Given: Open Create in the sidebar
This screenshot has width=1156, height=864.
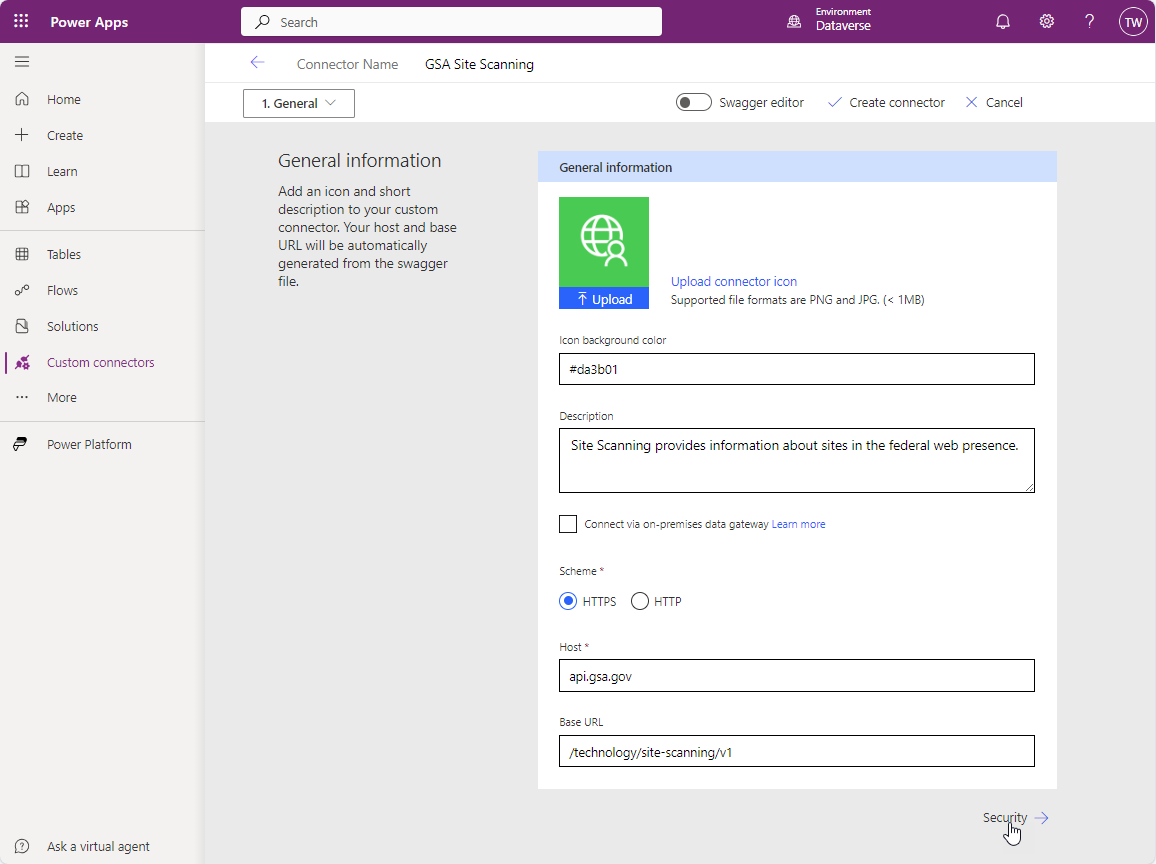Looking at the screenshot, I should [x=65, y=136].
